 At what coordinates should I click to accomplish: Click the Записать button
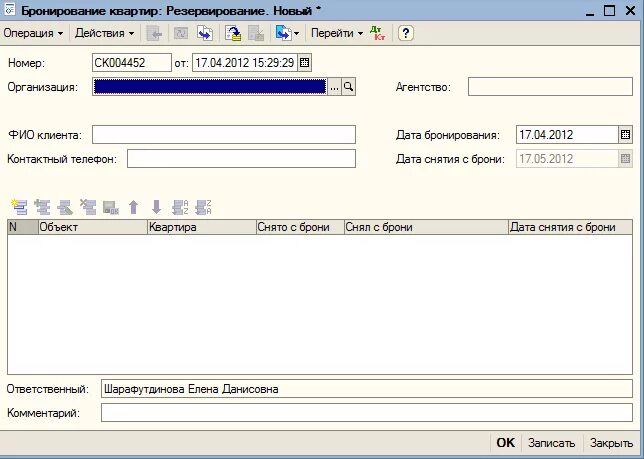point(551,443)
